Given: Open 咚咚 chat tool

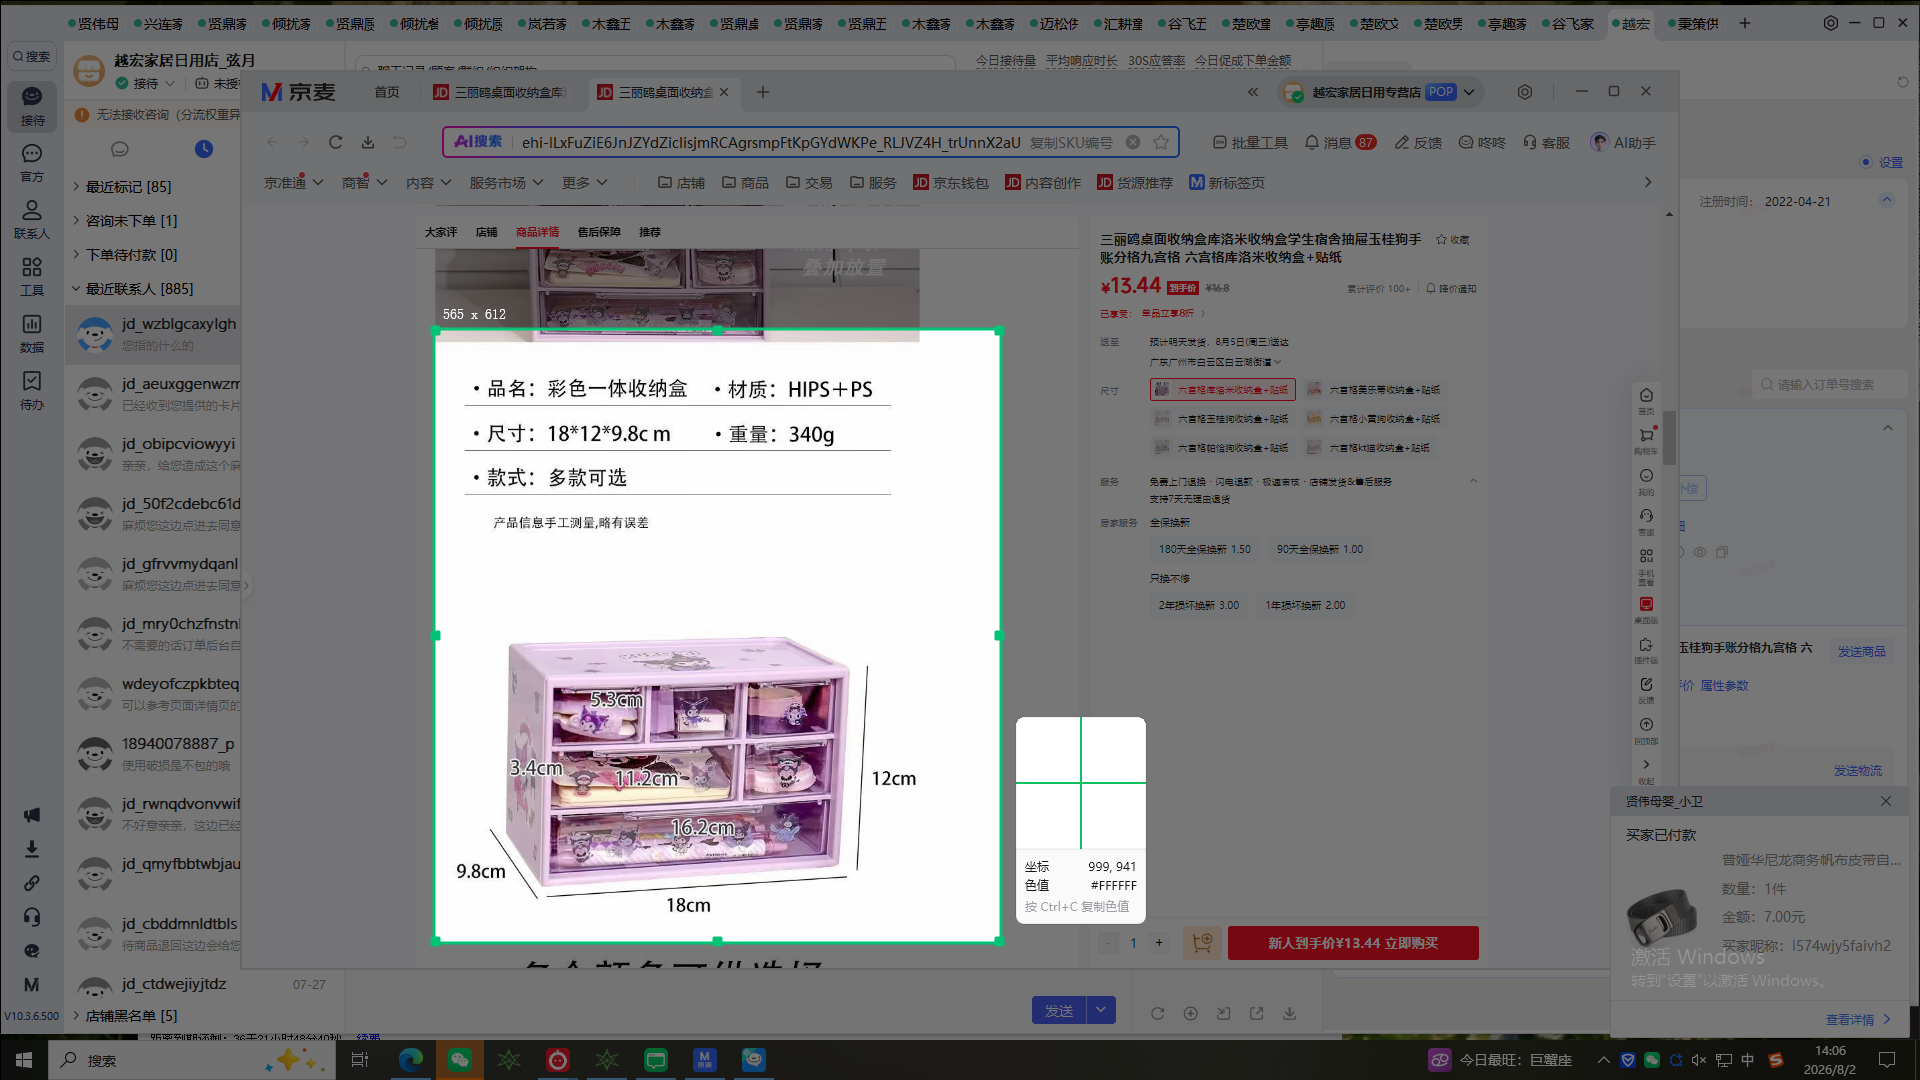Looking at the screenshot, I should click(1482, 143).
